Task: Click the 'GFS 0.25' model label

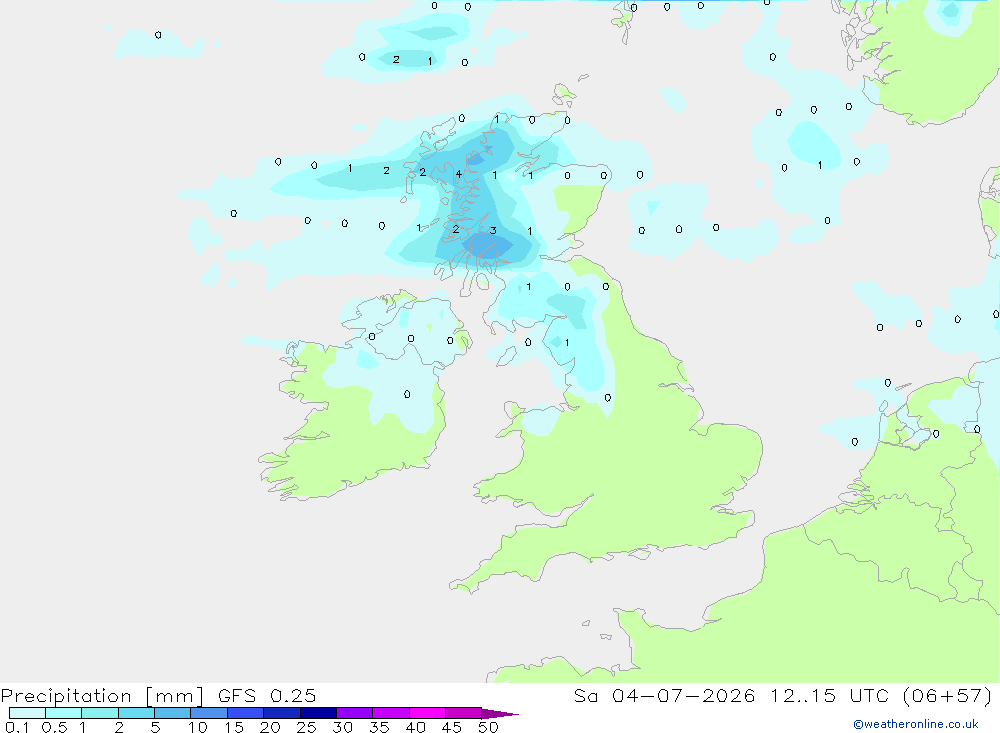Action: point(267,695)
